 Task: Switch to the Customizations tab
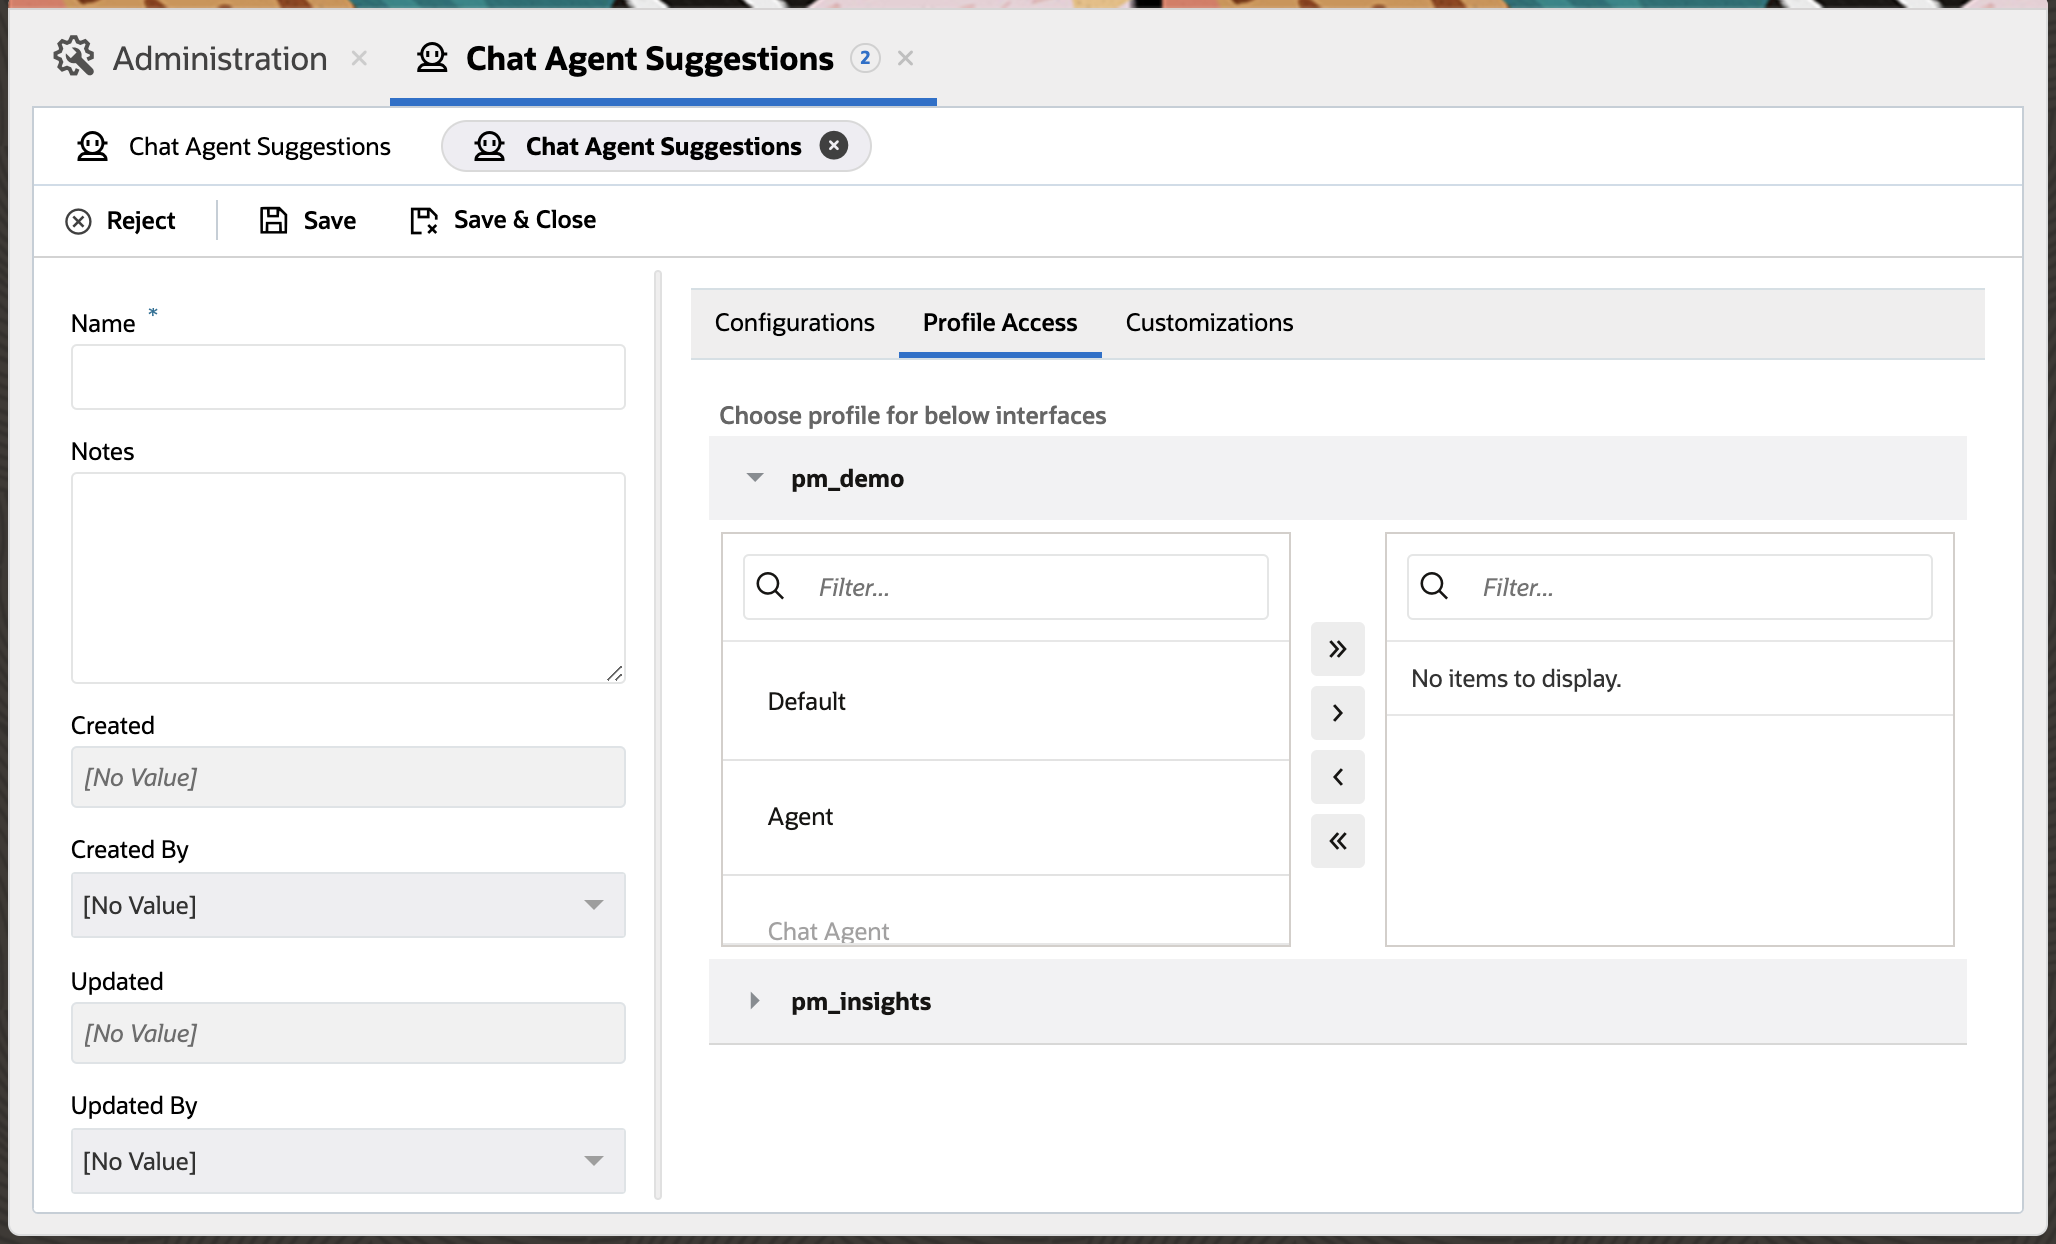[1208, 322]
